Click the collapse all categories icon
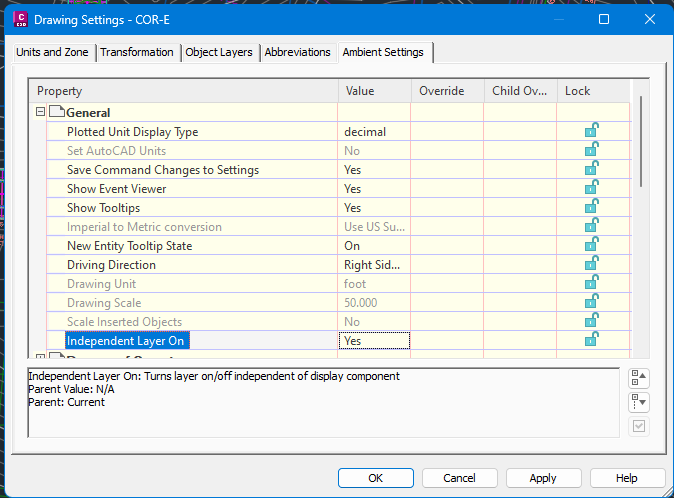 coord(640,378)
